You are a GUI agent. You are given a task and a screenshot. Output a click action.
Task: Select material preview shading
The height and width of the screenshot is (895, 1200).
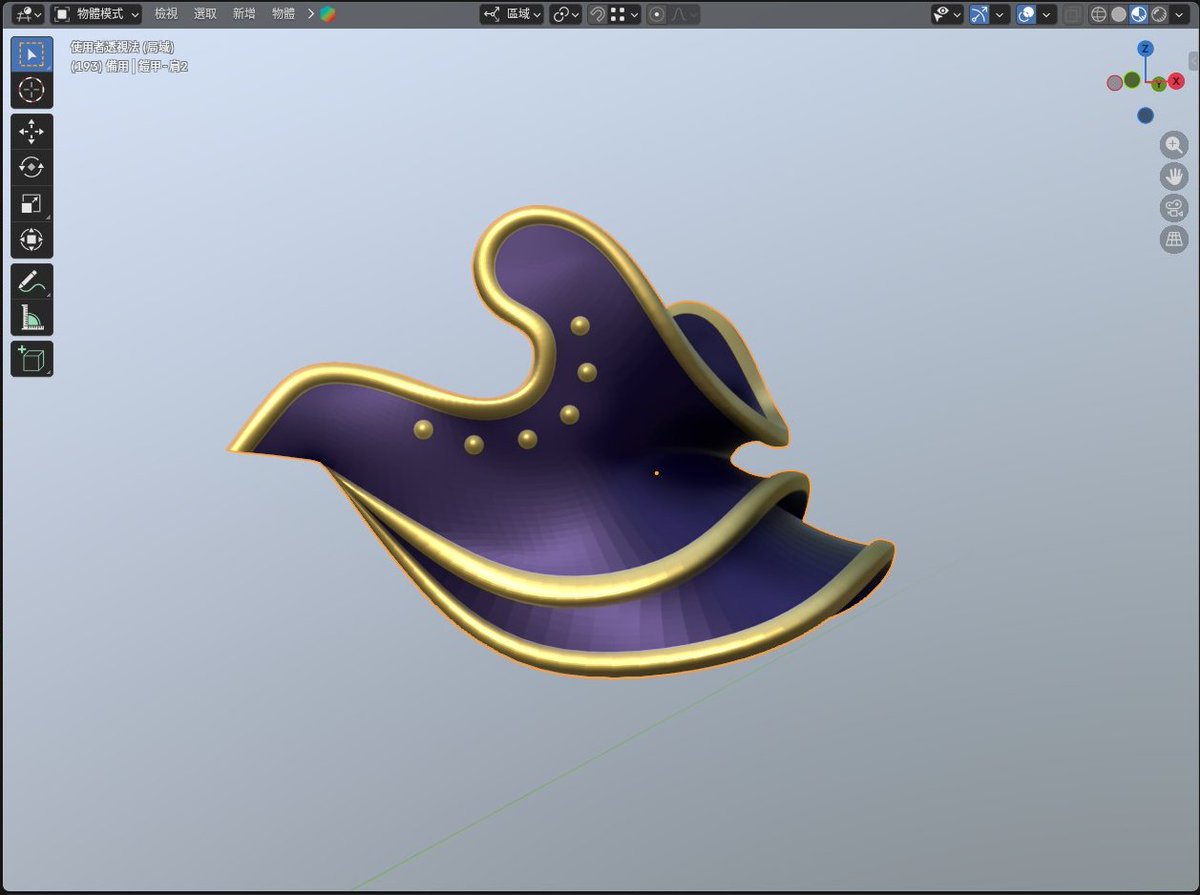pyautogui.click(x=1138, y=14)
